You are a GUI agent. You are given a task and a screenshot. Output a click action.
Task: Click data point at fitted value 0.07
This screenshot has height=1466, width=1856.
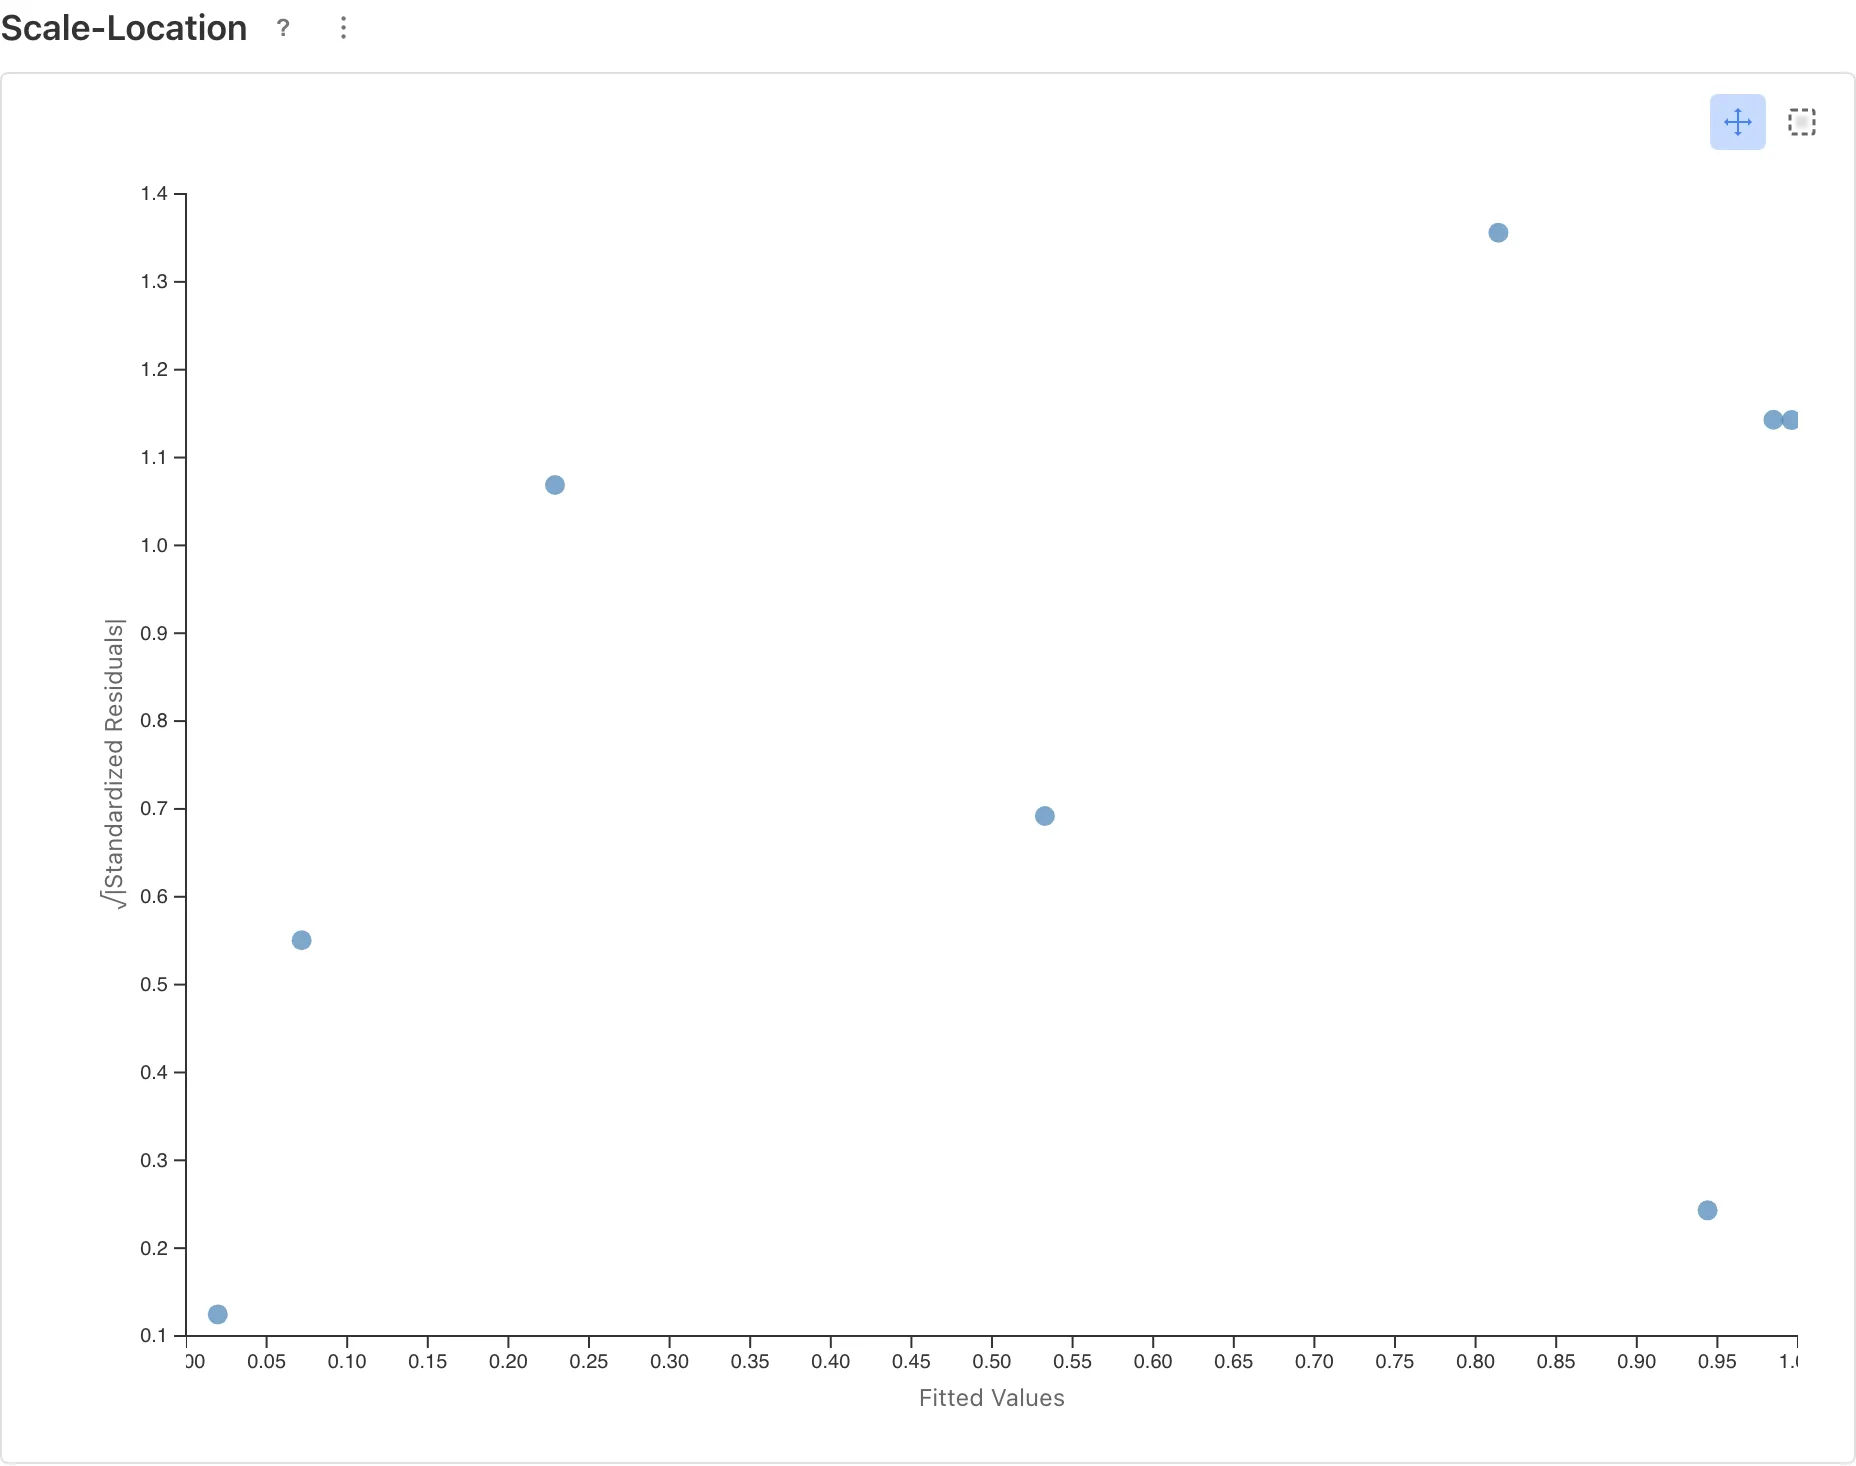[301, 940]
